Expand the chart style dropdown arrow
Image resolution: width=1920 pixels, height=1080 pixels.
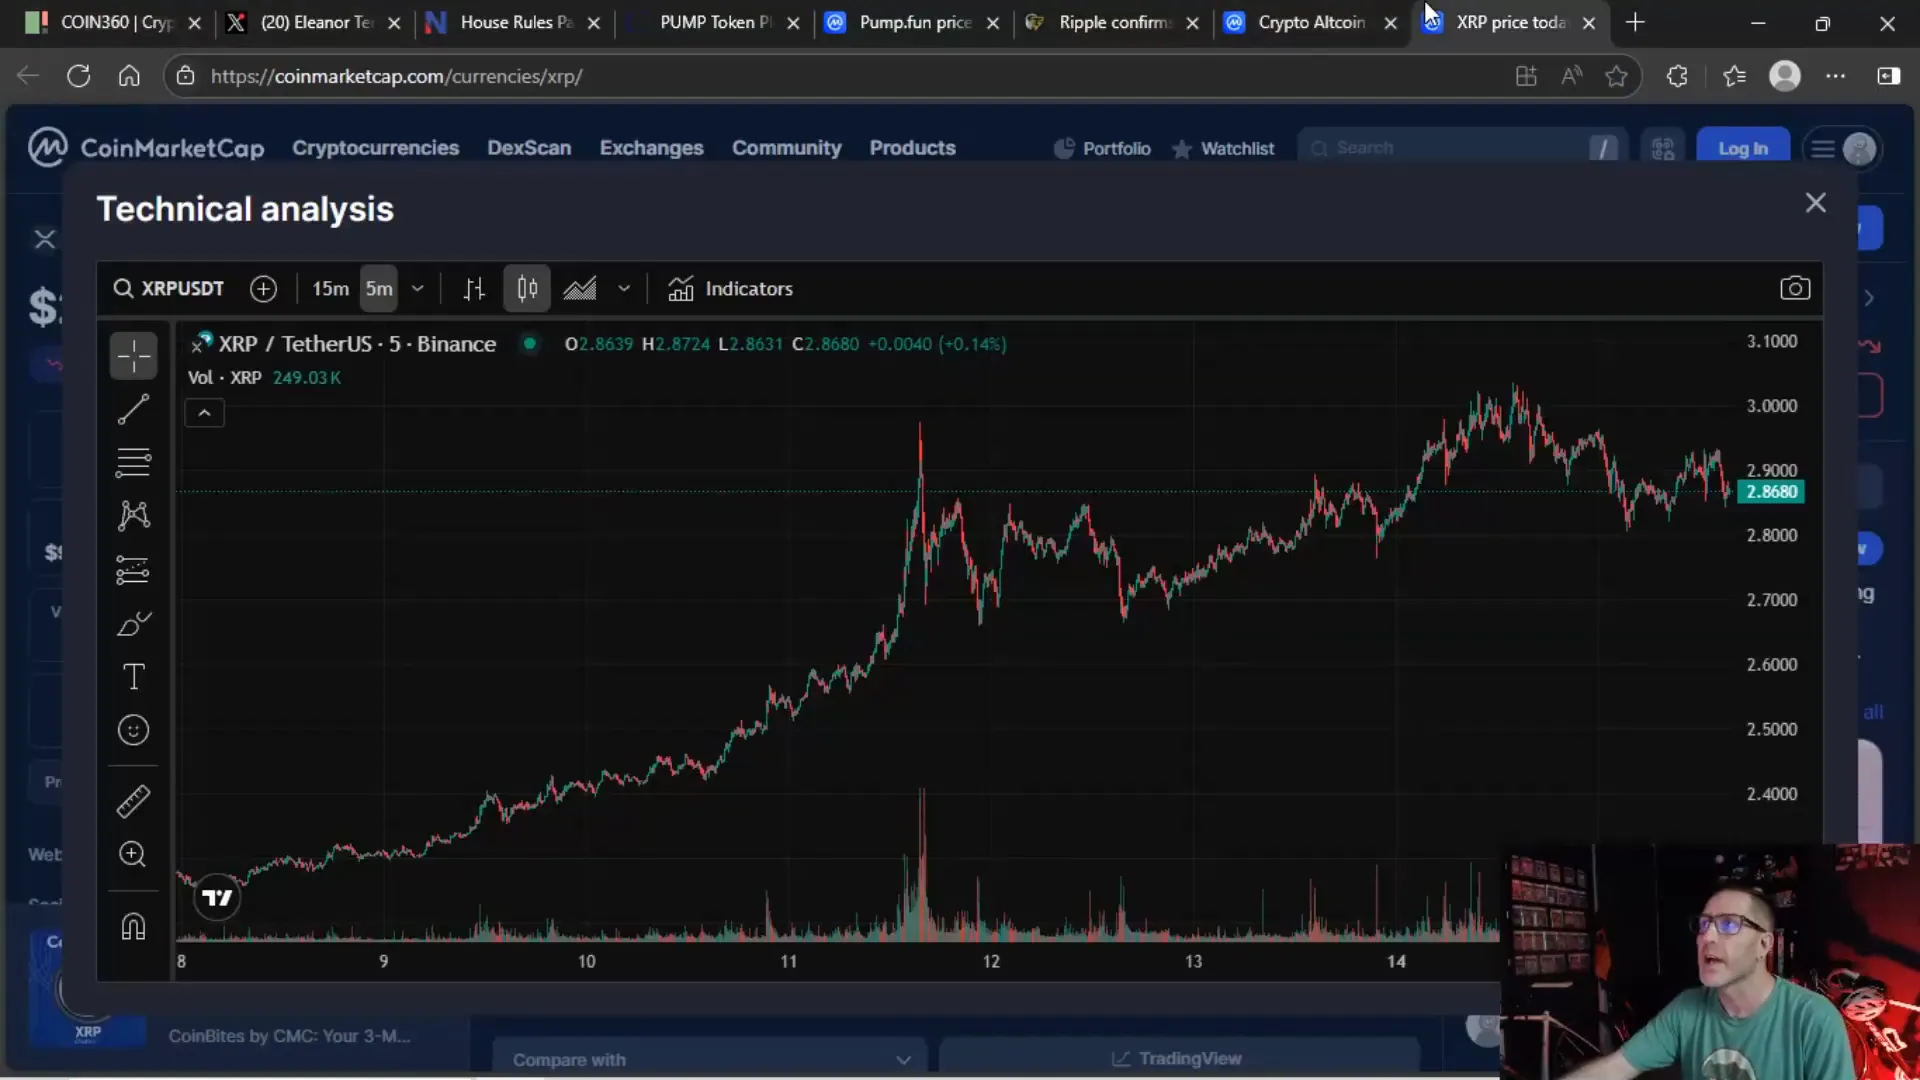pyautogui.click(x=624, y=289)
